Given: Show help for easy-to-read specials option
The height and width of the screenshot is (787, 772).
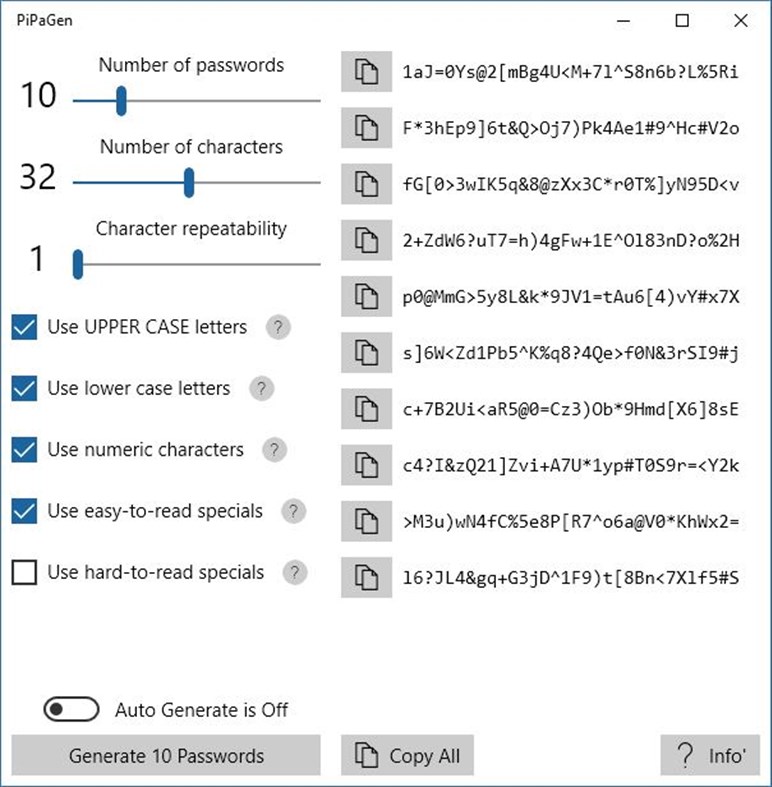Looking at the screenshot, I should click(x=293, y=511).
